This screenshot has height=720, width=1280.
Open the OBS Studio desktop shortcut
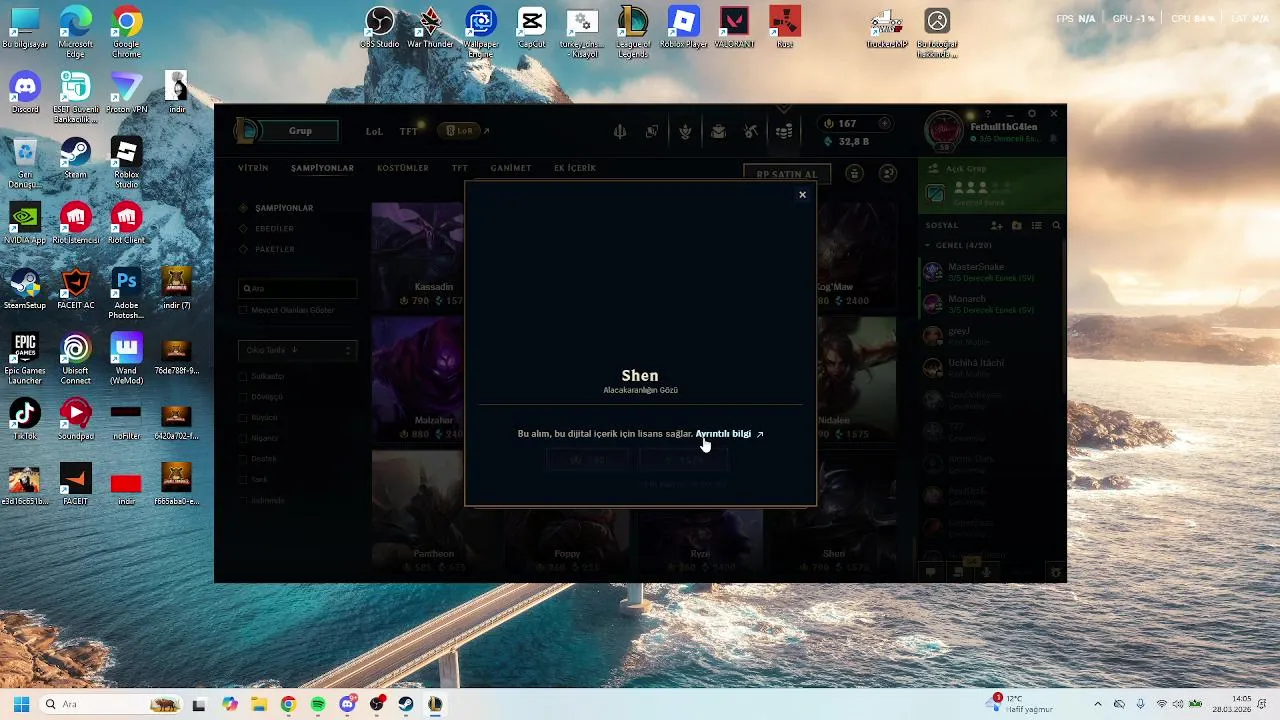380,28
